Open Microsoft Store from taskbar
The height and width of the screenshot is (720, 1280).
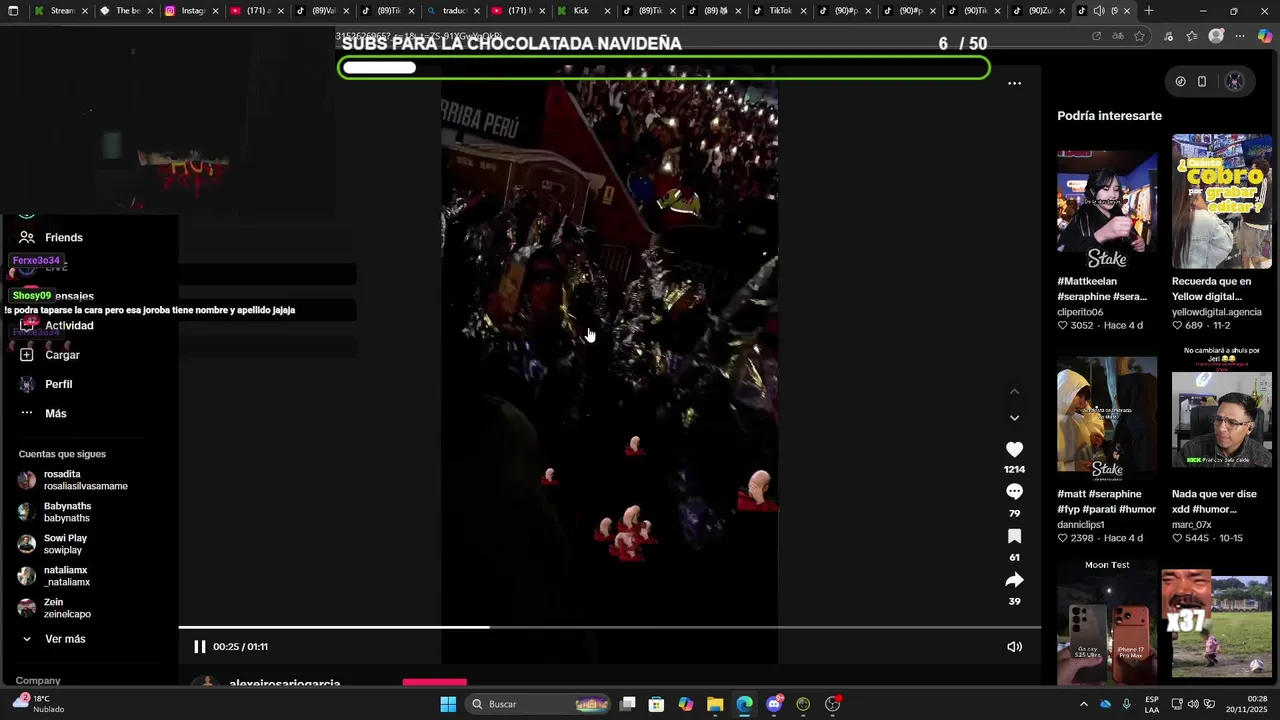point(656,704)
